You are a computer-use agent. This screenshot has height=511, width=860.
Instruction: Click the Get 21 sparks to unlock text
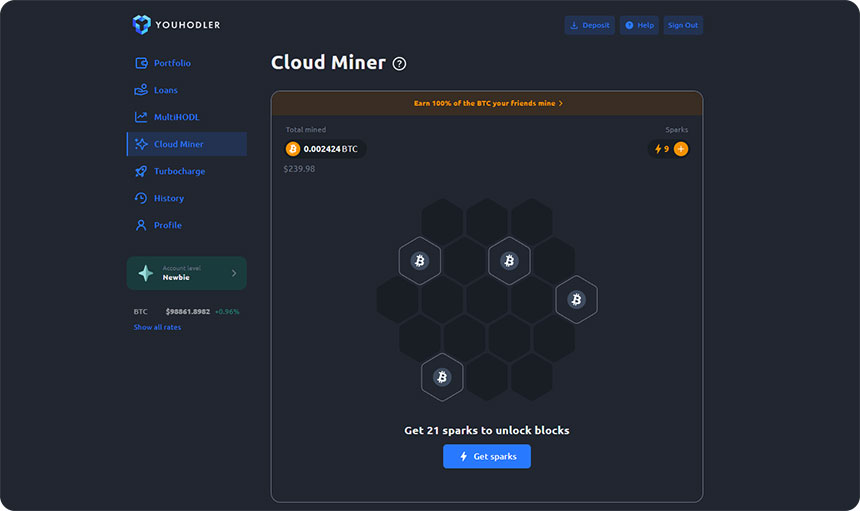click(486, 430)
